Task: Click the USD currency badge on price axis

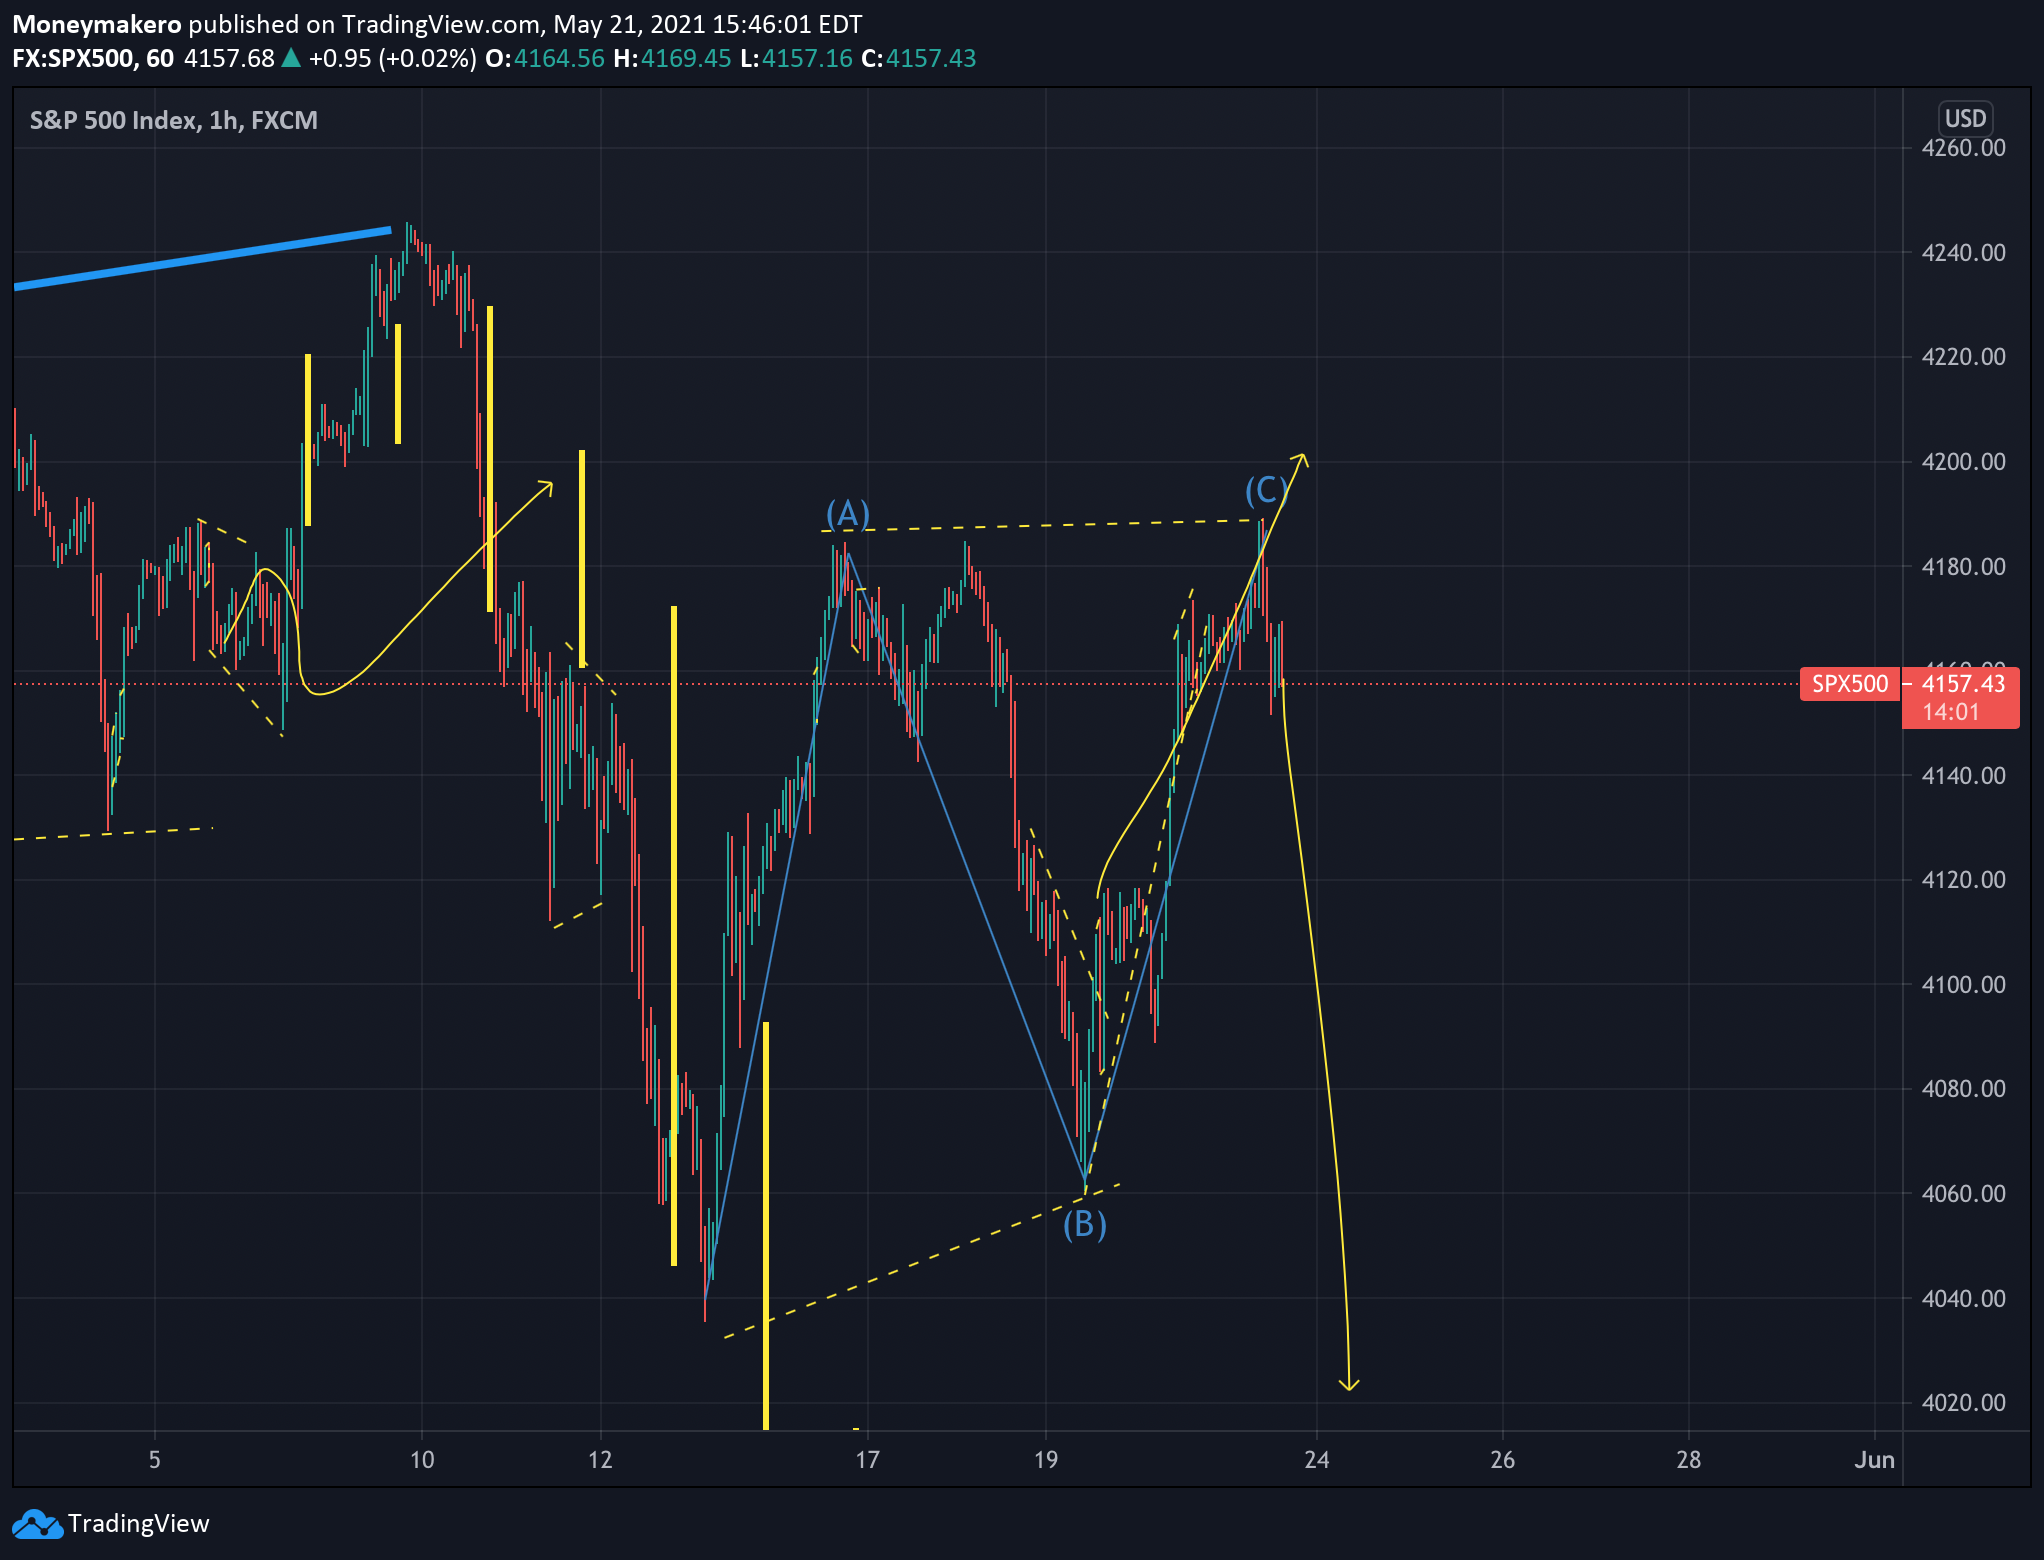Action: 1965,119
